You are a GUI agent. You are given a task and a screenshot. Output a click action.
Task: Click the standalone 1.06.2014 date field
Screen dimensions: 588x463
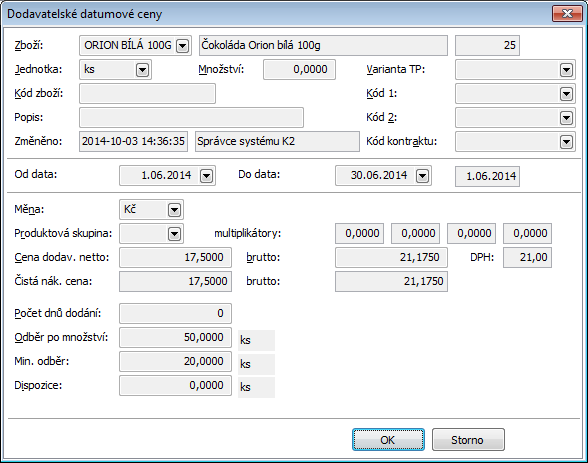click(488, 176)
